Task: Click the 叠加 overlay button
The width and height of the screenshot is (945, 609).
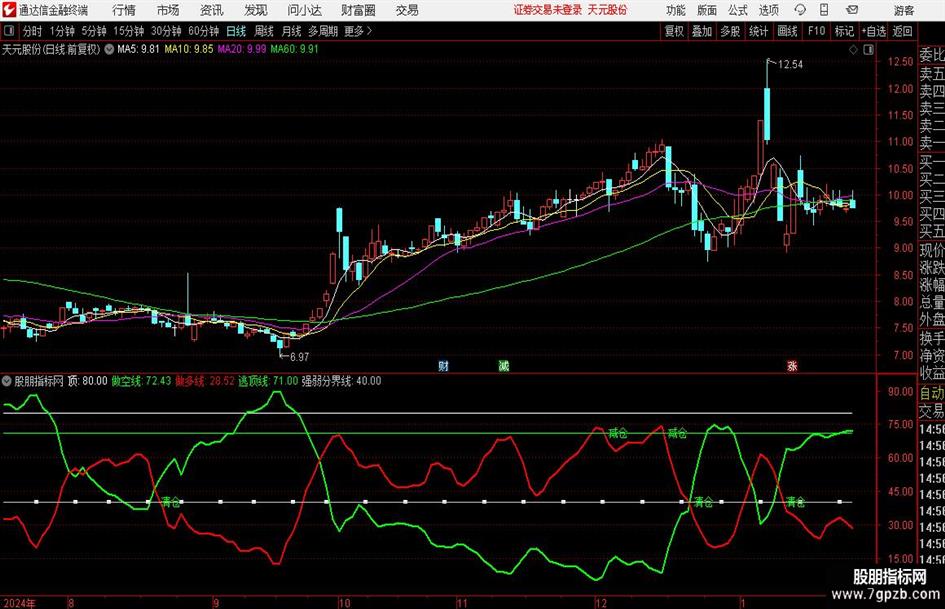Action: pos(702,31)
